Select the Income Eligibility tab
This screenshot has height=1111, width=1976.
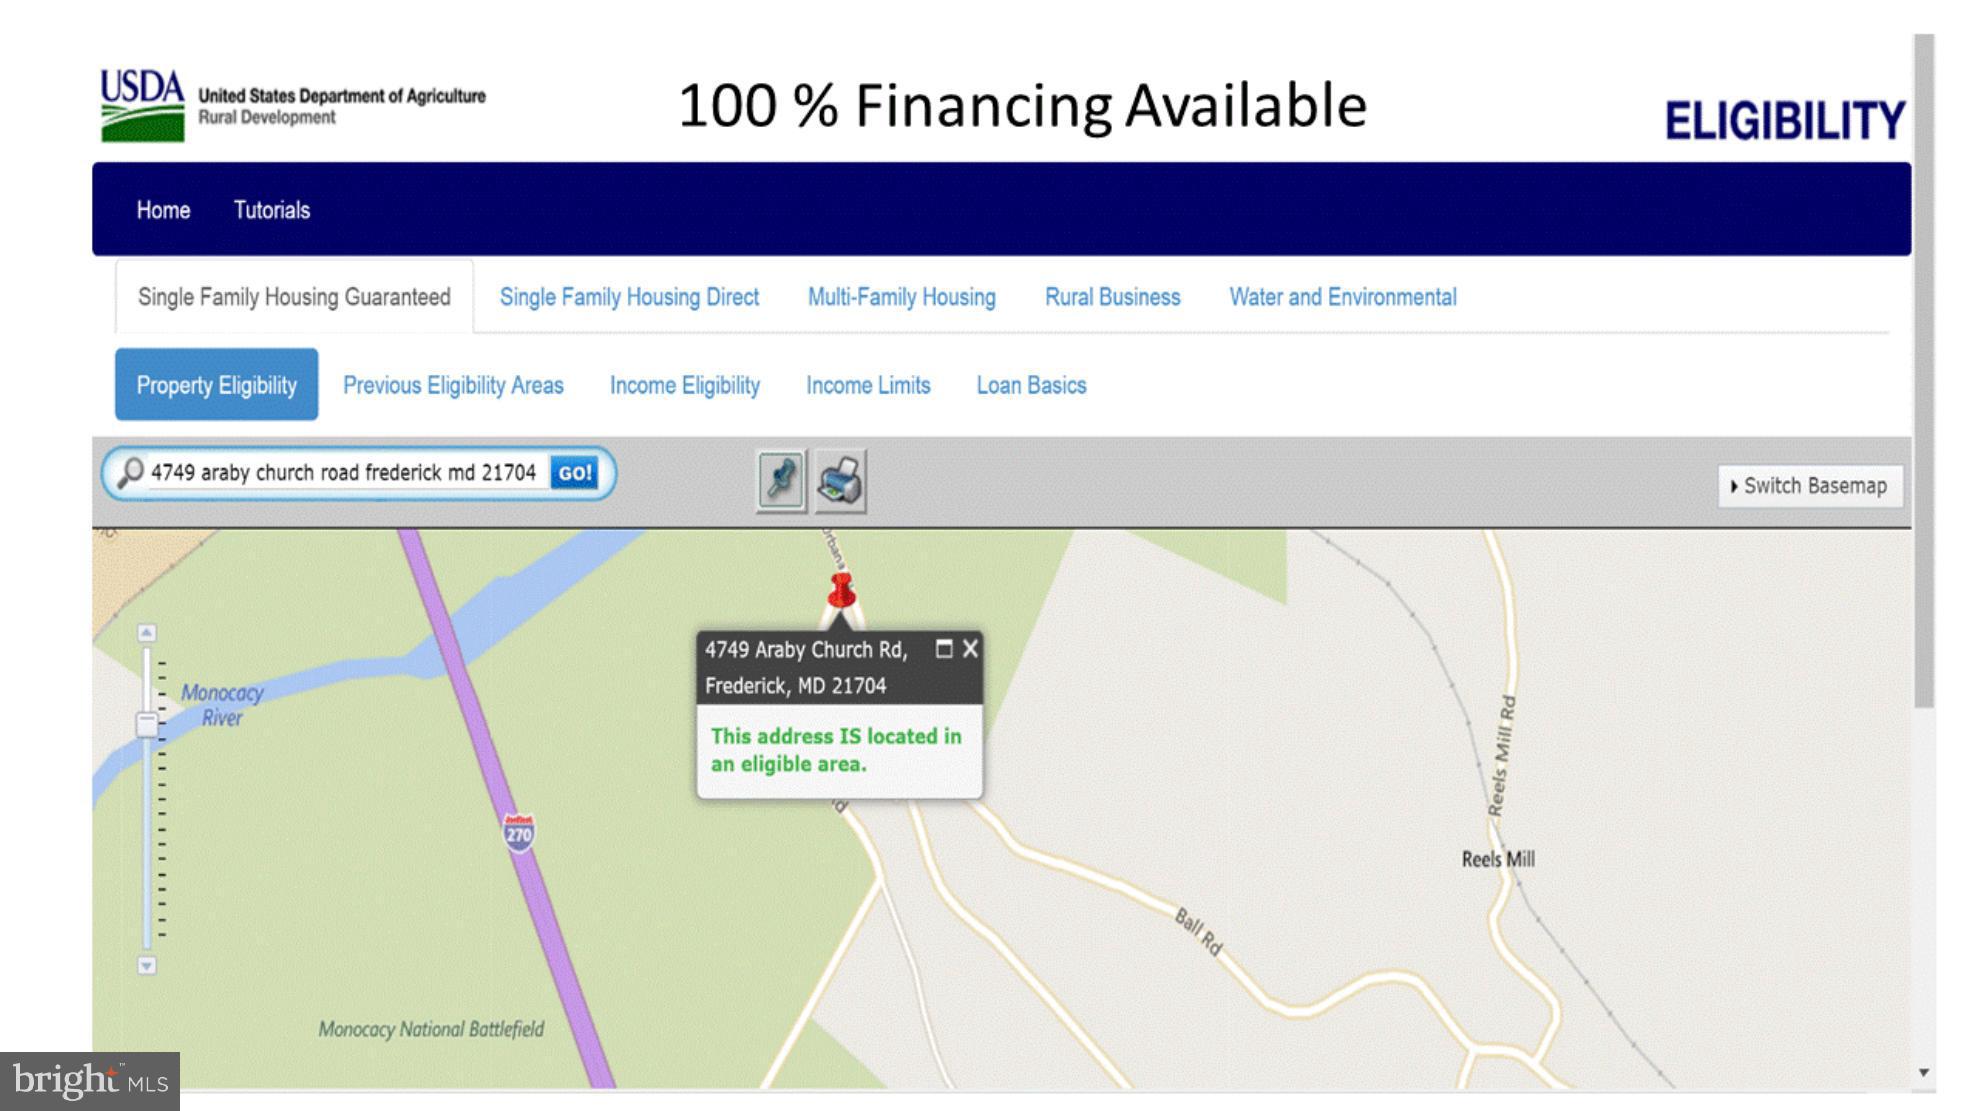click(685, 385)
